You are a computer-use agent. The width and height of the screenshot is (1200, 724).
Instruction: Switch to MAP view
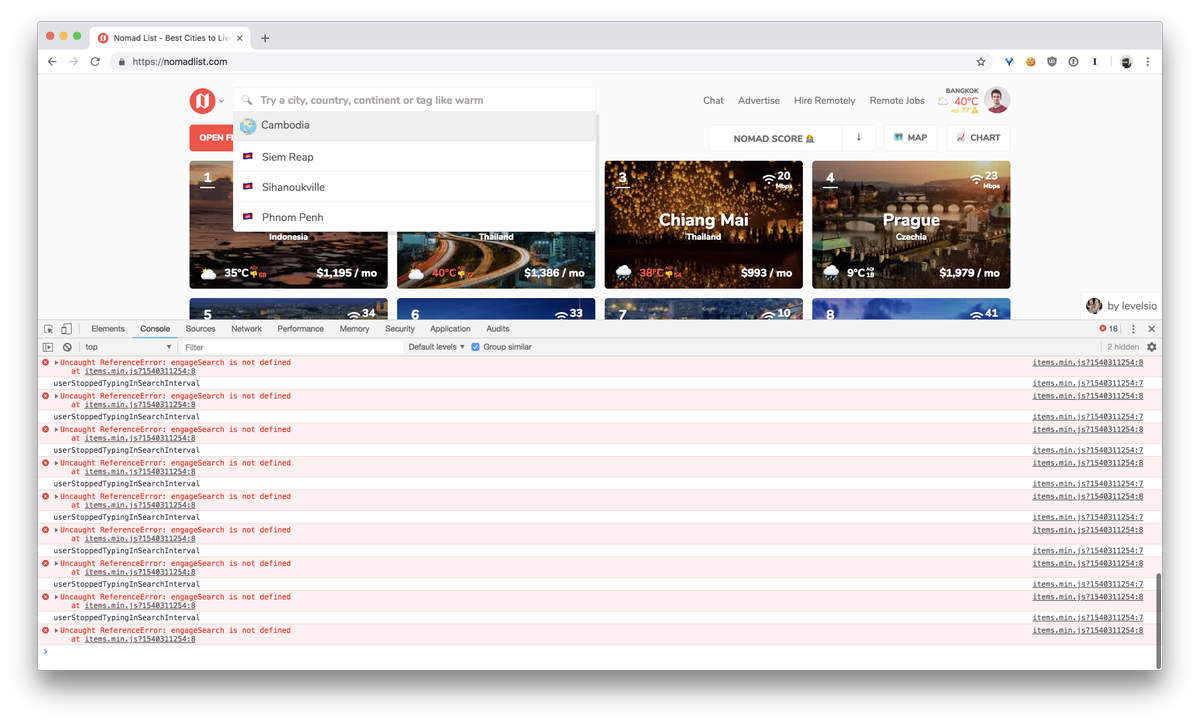pyautogui.click(x=910, y=138)
